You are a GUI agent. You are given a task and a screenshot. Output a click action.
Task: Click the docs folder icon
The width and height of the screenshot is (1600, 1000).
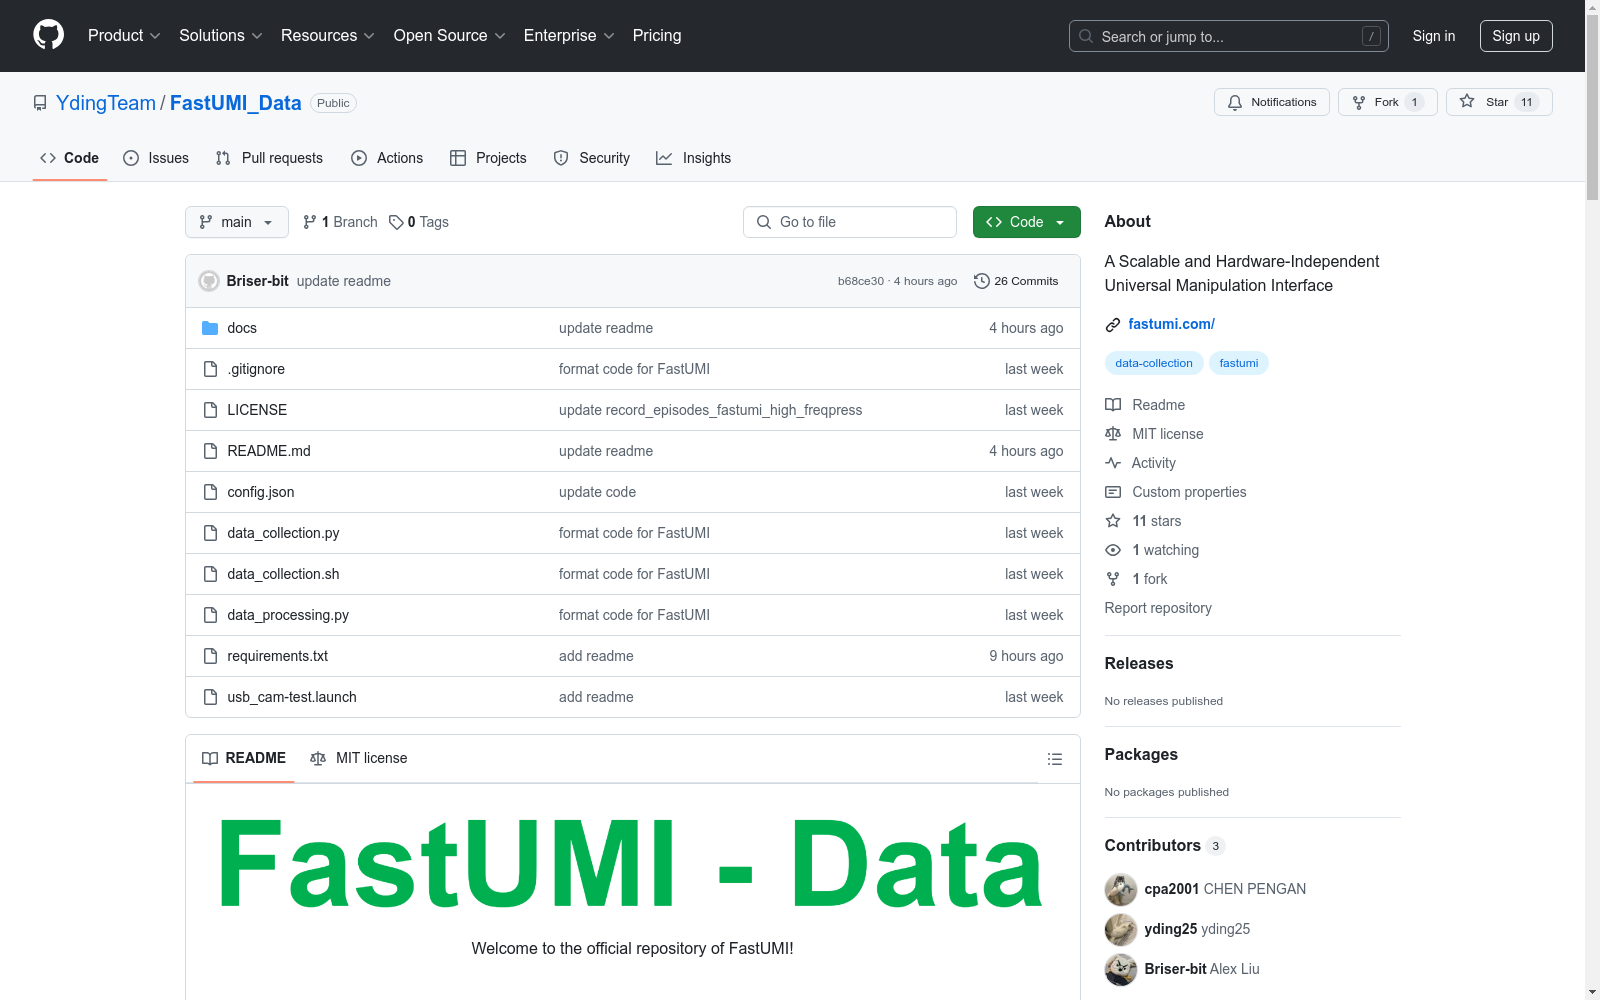pos(210,328)
